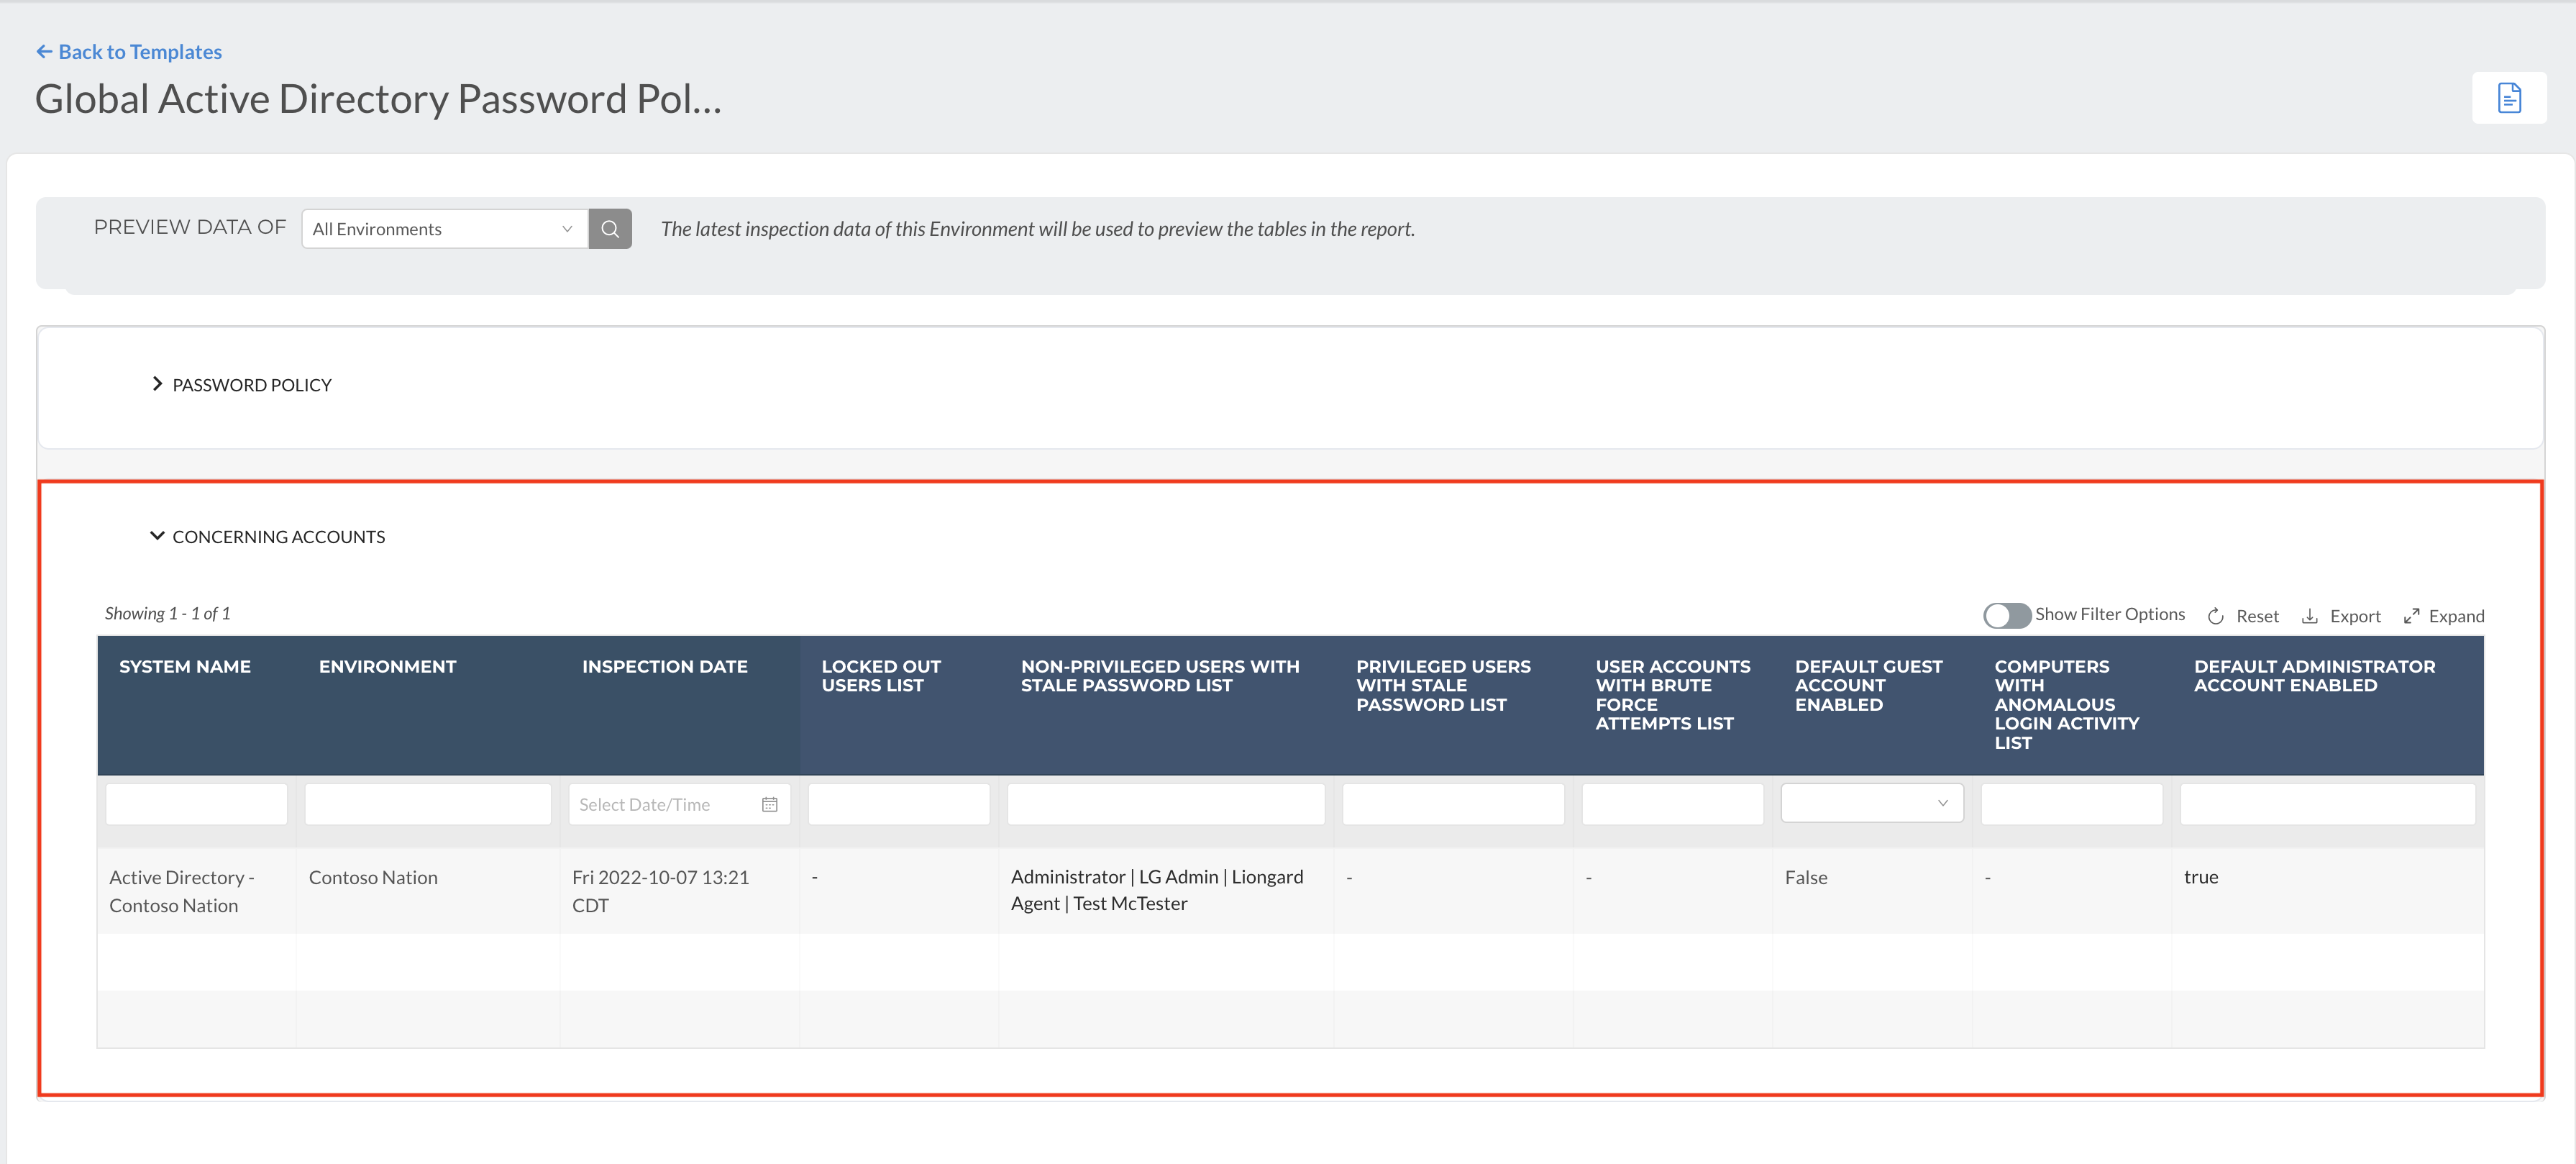Sort by Locked Out Users List header
The image size is (2576, 1164).
tap(880, 675)
